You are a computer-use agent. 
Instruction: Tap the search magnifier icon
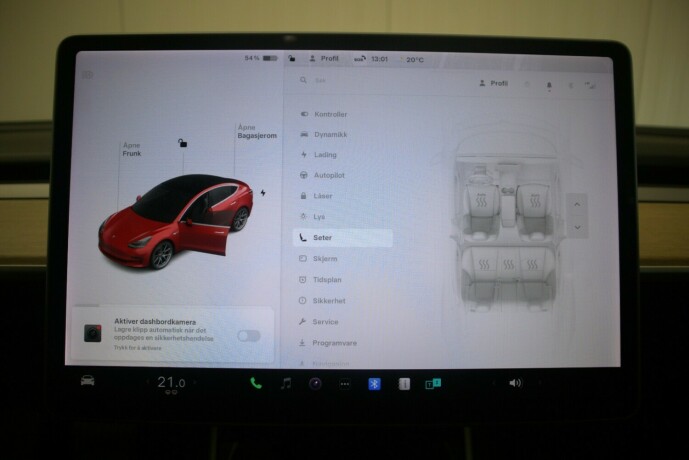point(303,80)
